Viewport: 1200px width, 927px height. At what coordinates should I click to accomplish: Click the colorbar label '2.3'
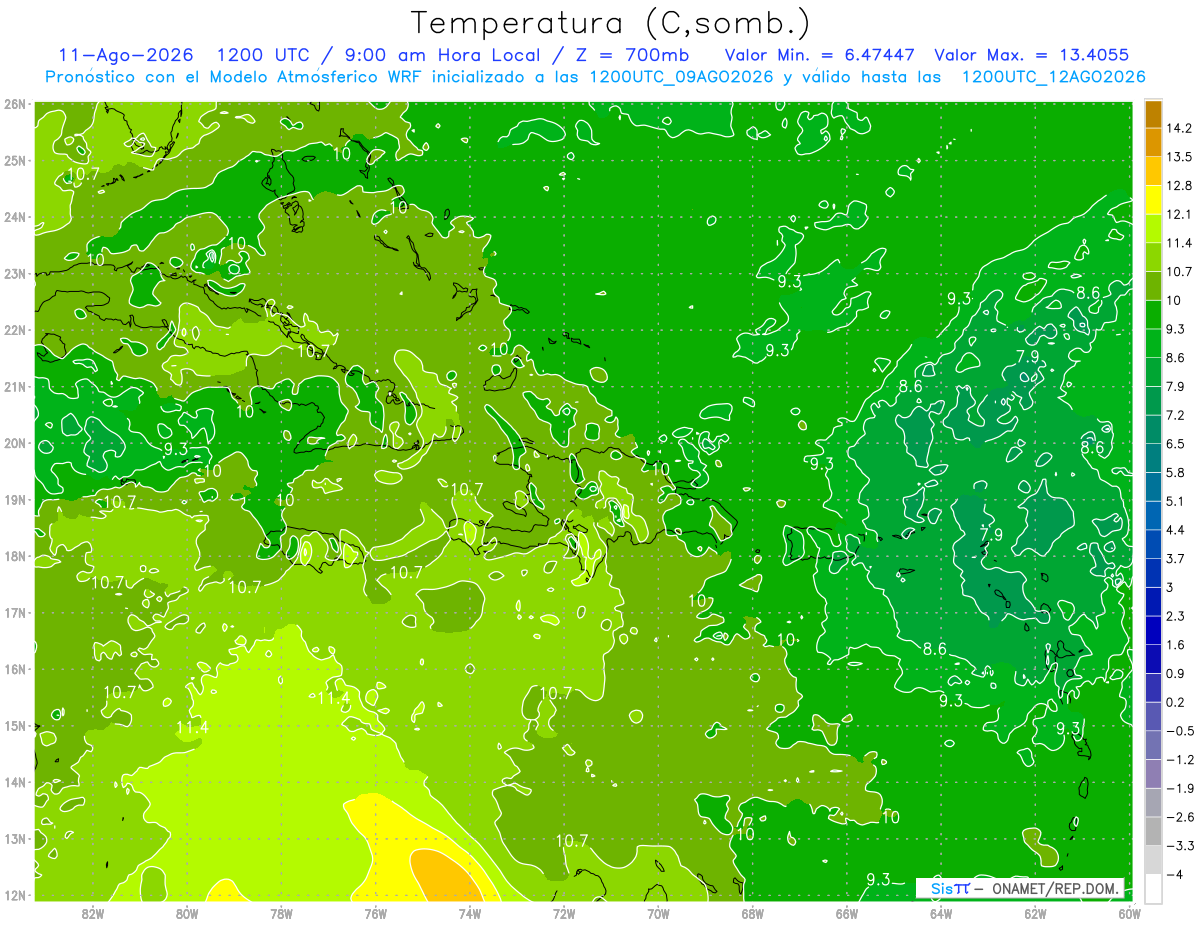[x=1177, y=616]
